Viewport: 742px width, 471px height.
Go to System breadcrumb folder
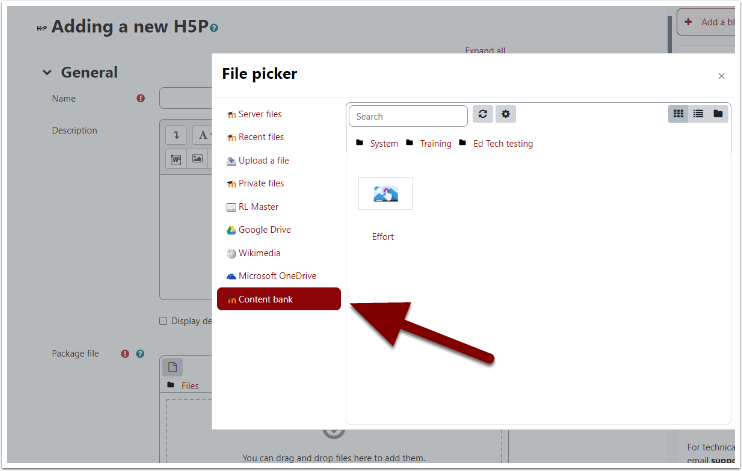point(383,144)
